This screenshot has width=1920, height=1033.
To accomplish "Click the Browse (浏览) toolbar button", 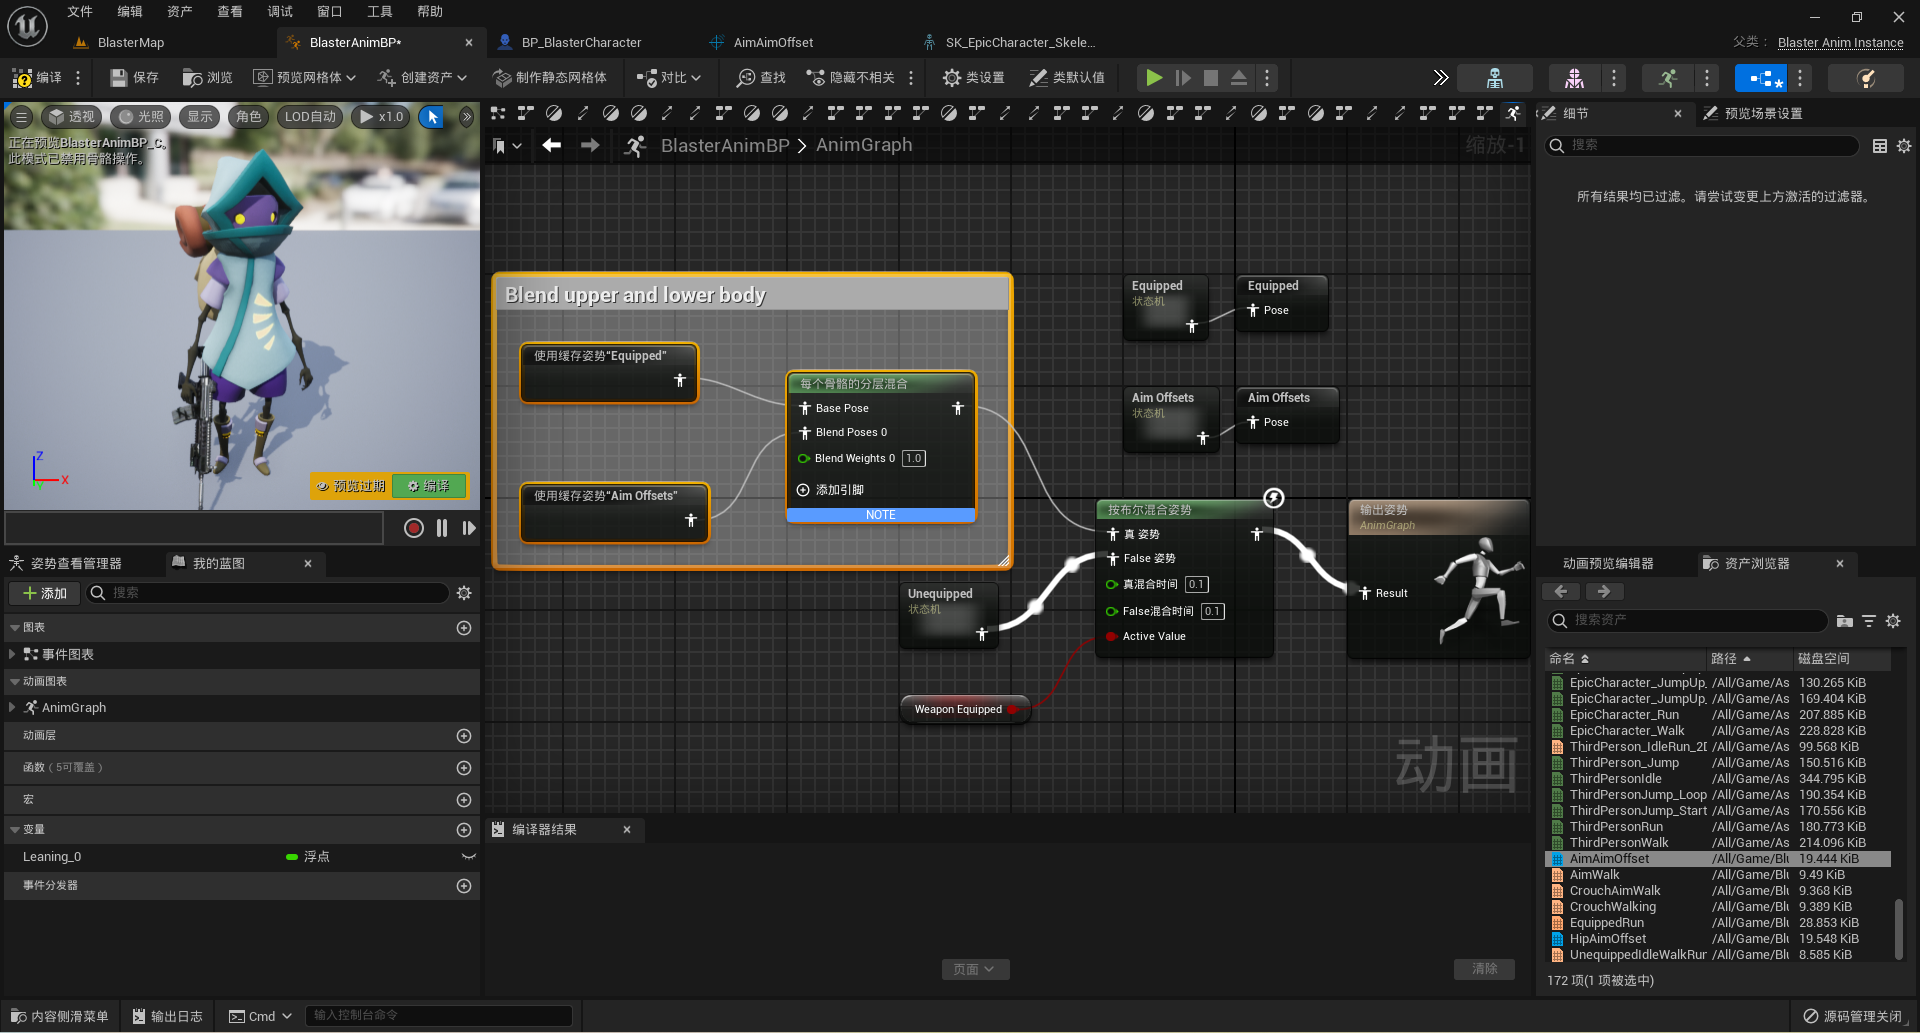I will (x=207, y=78).
